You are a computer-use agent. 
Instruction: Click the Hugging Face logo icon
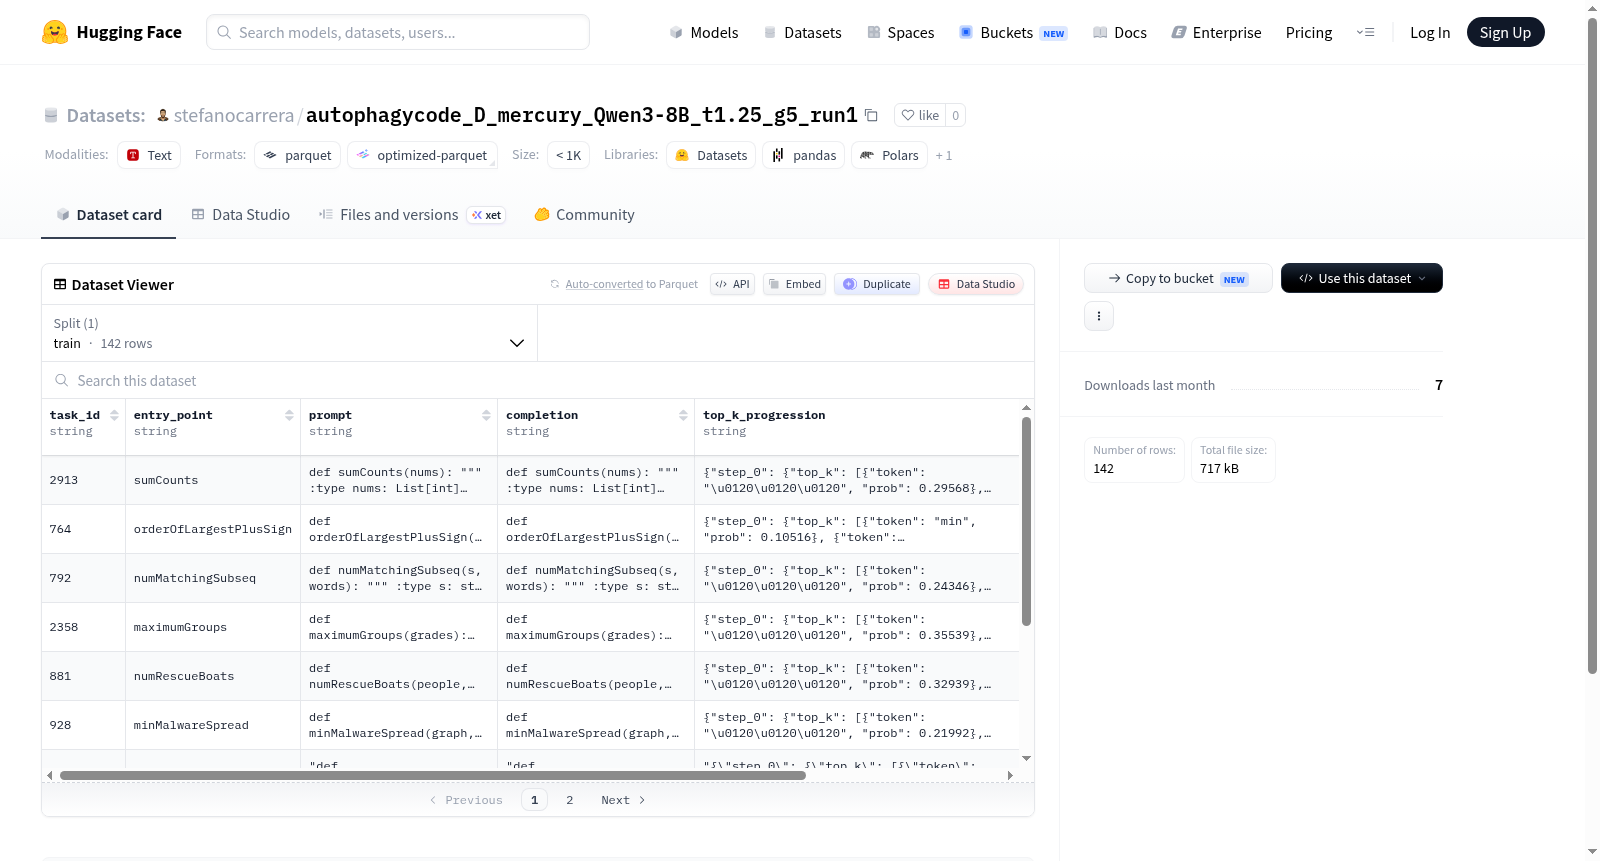(x=55, y=32)
